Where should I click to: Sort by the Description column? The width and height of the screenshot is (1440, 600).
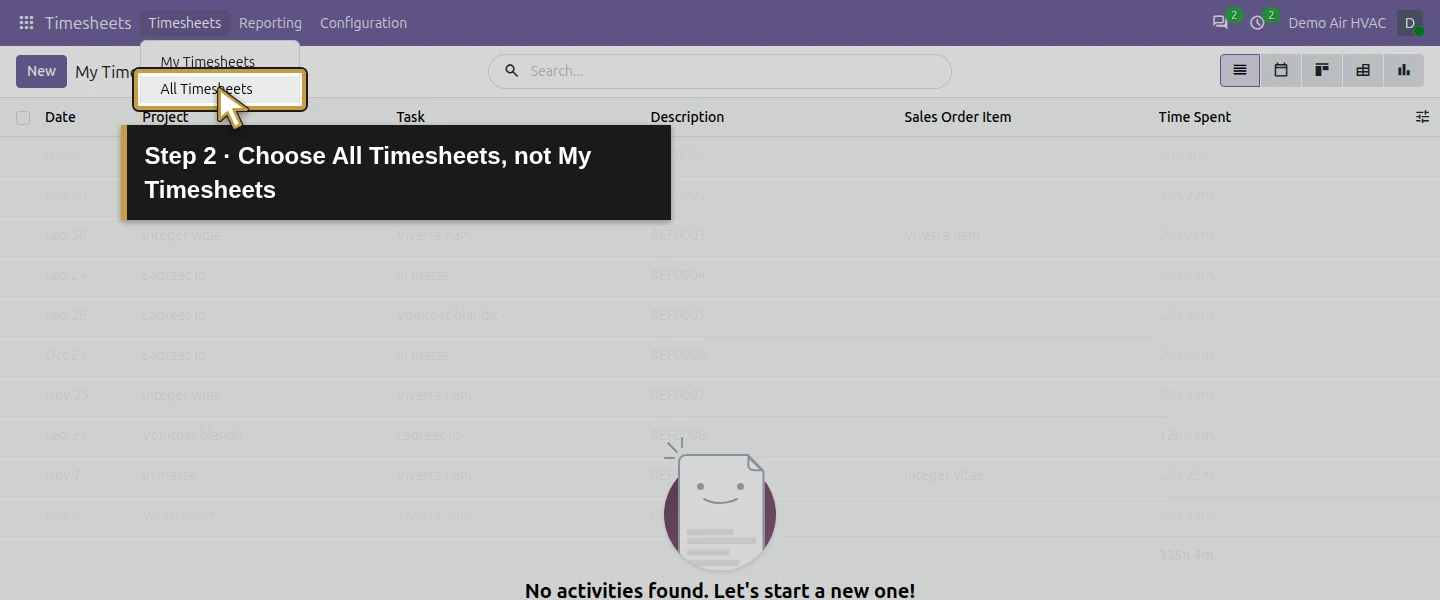tap(687, 117)
